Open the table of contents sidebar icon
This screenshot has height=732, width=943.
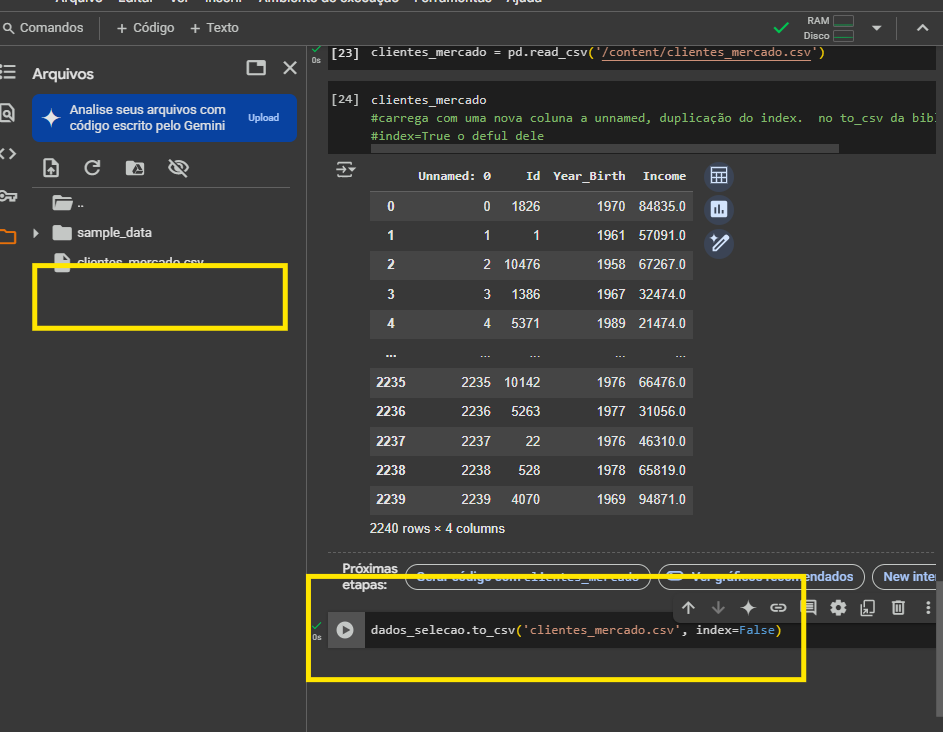pos(8,72)
